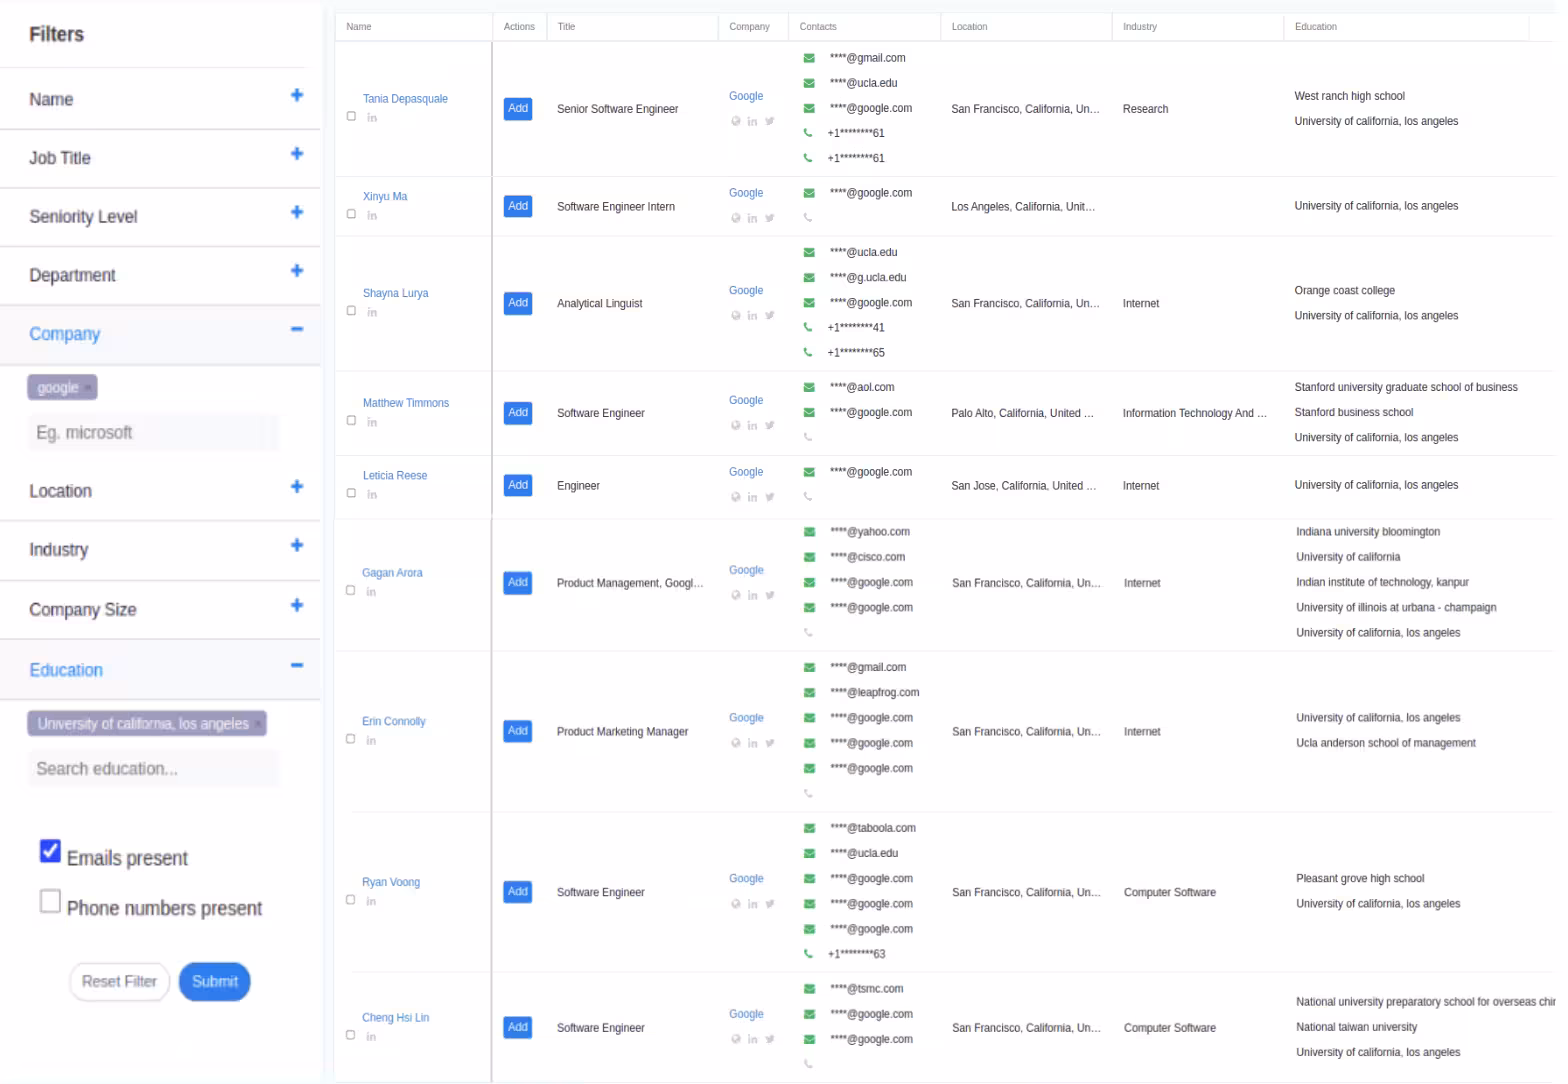The width and height of the screenshot is (1568, 1084).
Task: Select the checkbox for Leticia Reese
Action: click(x=351, y=493)
